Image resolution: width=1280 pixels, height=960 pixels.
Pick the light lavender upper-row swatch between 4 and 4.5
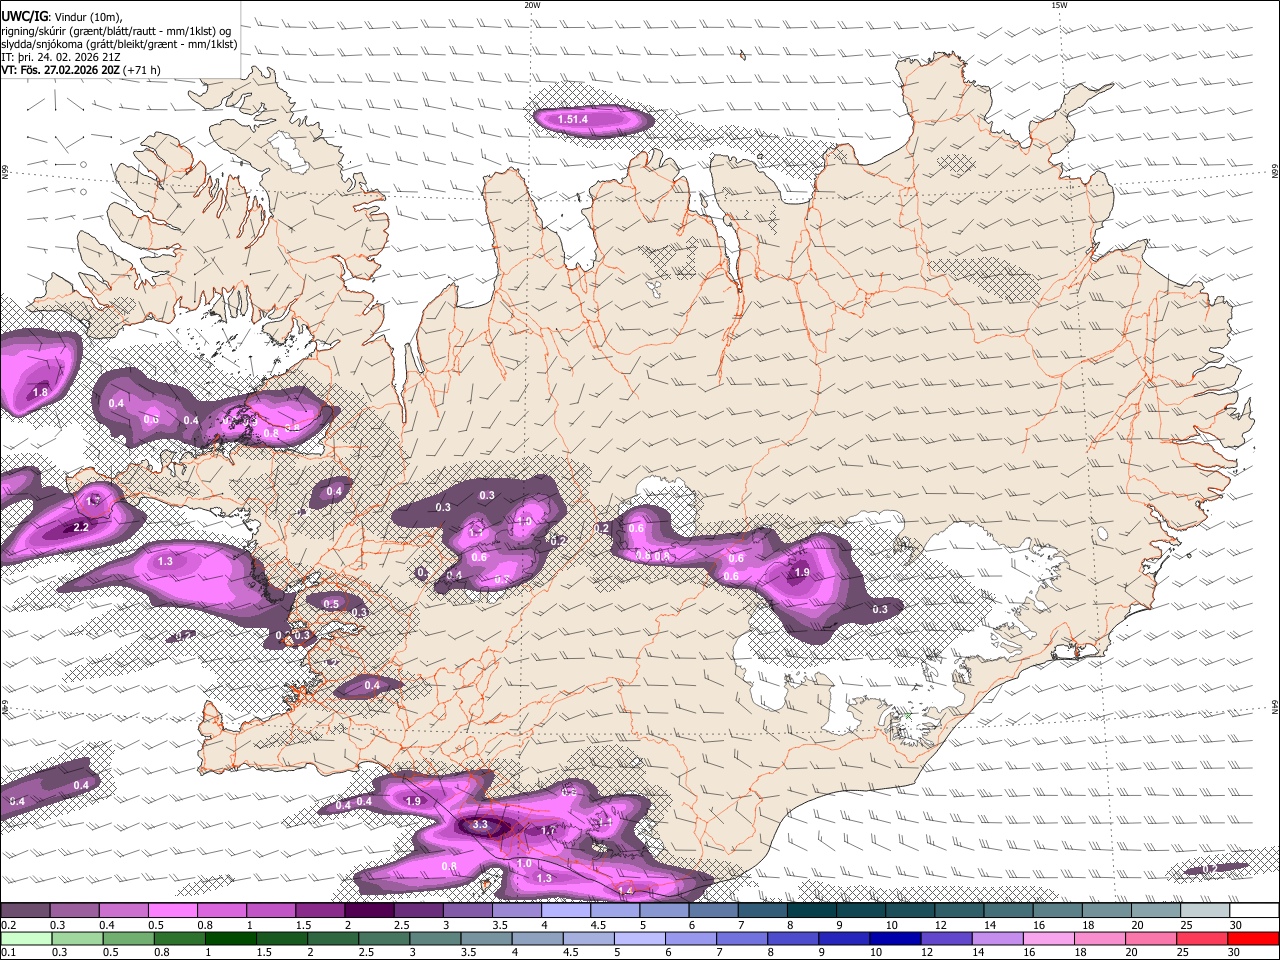coord(565,910)
